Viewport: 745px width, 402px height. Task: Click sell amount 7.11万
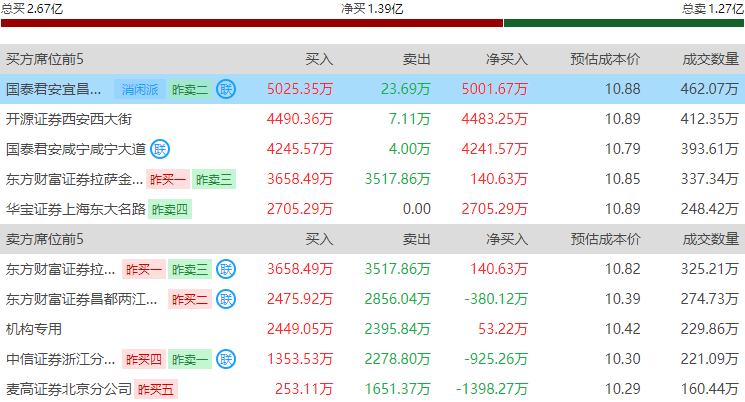410,119
